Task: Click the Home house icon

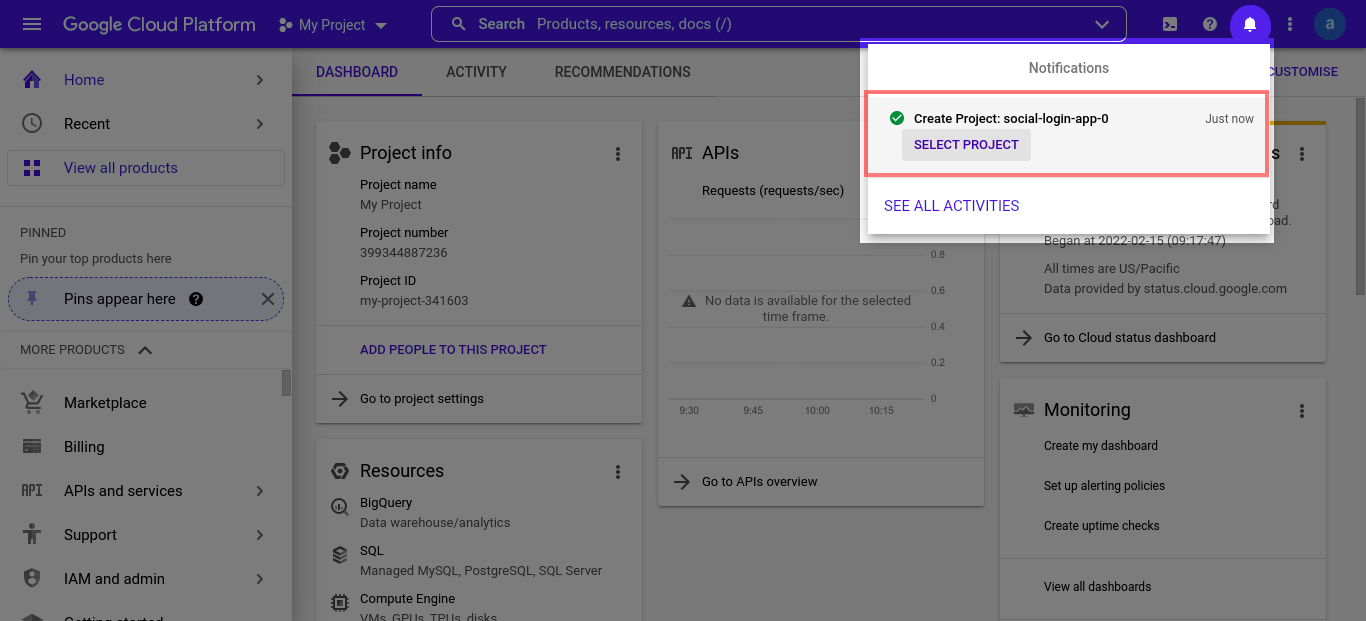Action: pyautogui.click(x=32, y=80)
